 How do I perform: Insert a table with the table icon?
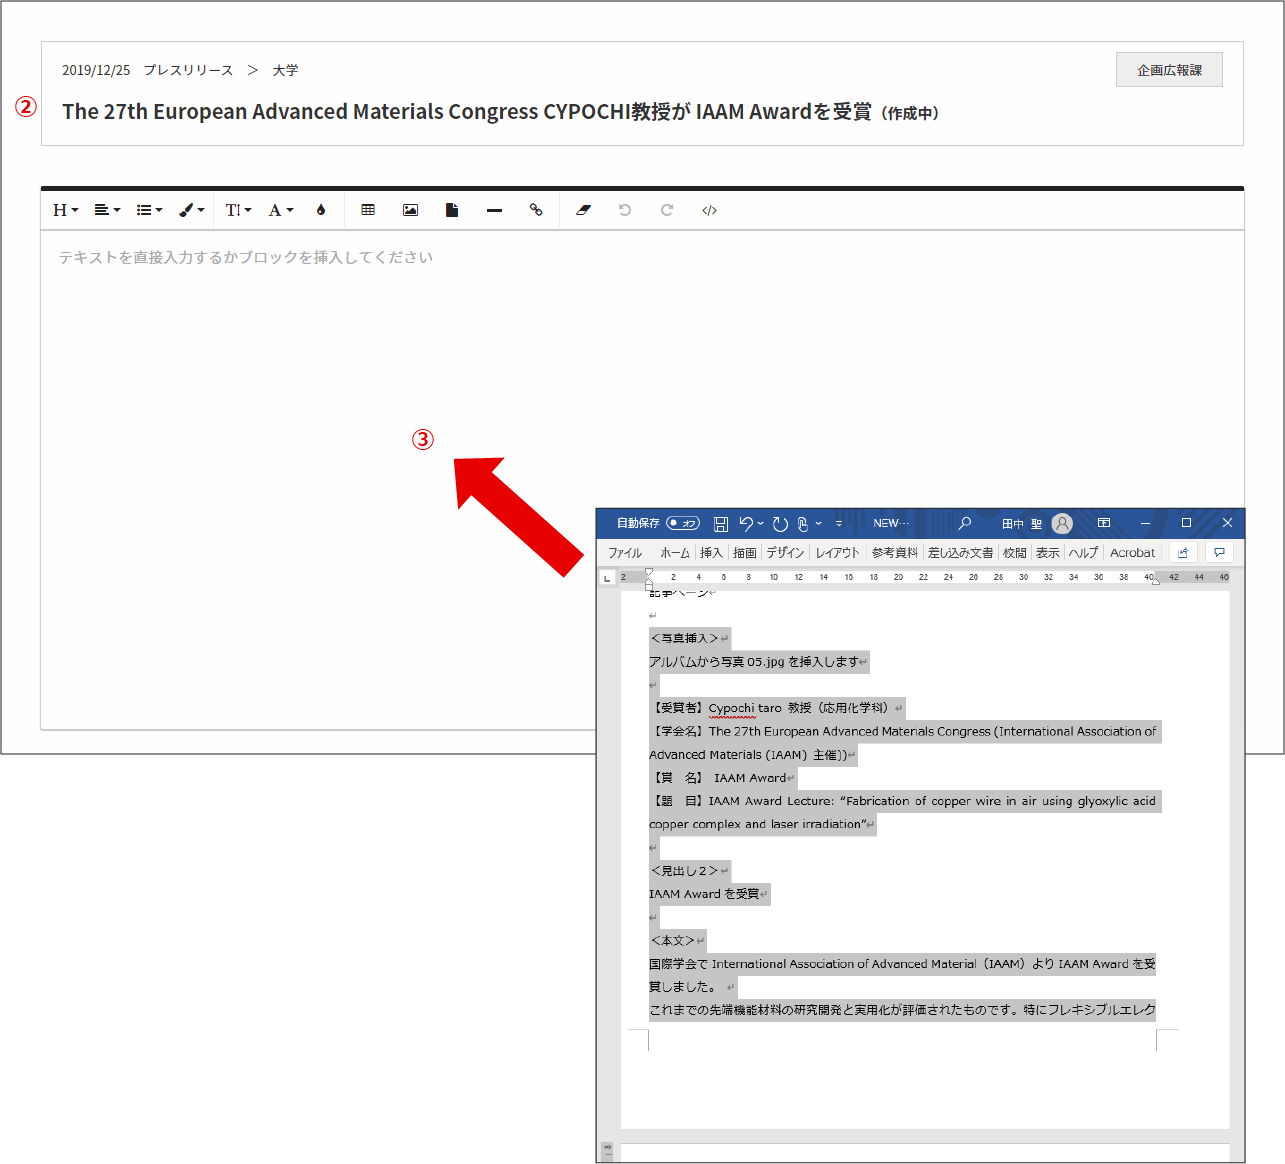coord(368,210)
